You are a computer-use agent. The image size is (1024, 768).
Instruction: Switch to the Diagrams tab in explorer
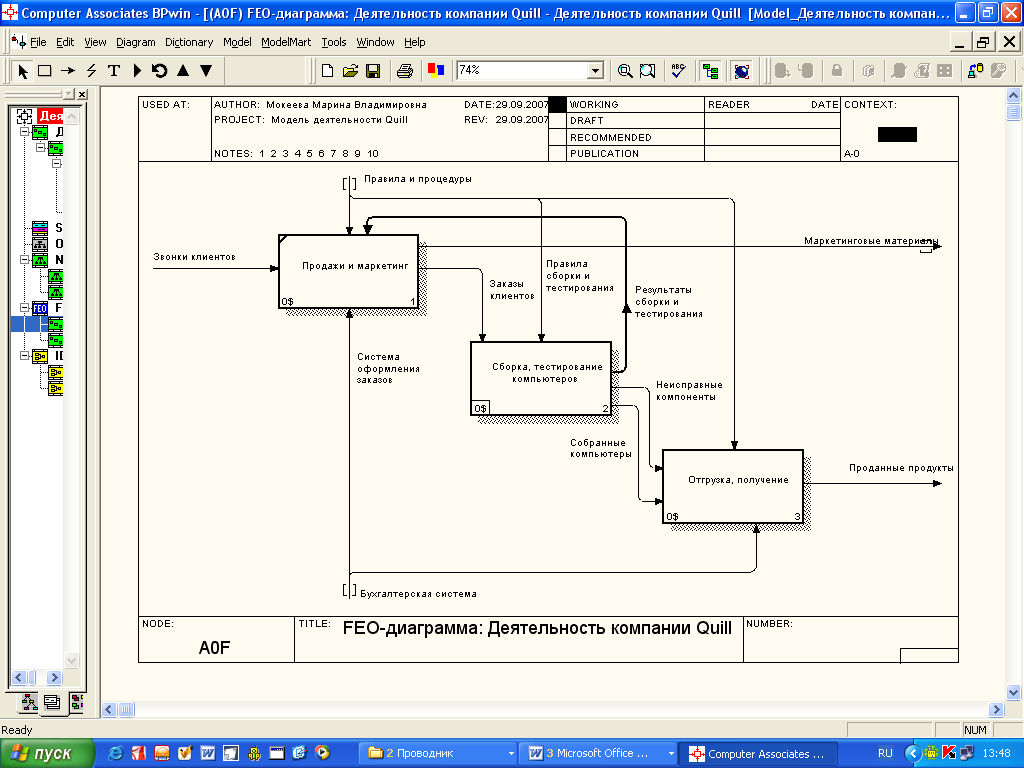click(52, 702)
